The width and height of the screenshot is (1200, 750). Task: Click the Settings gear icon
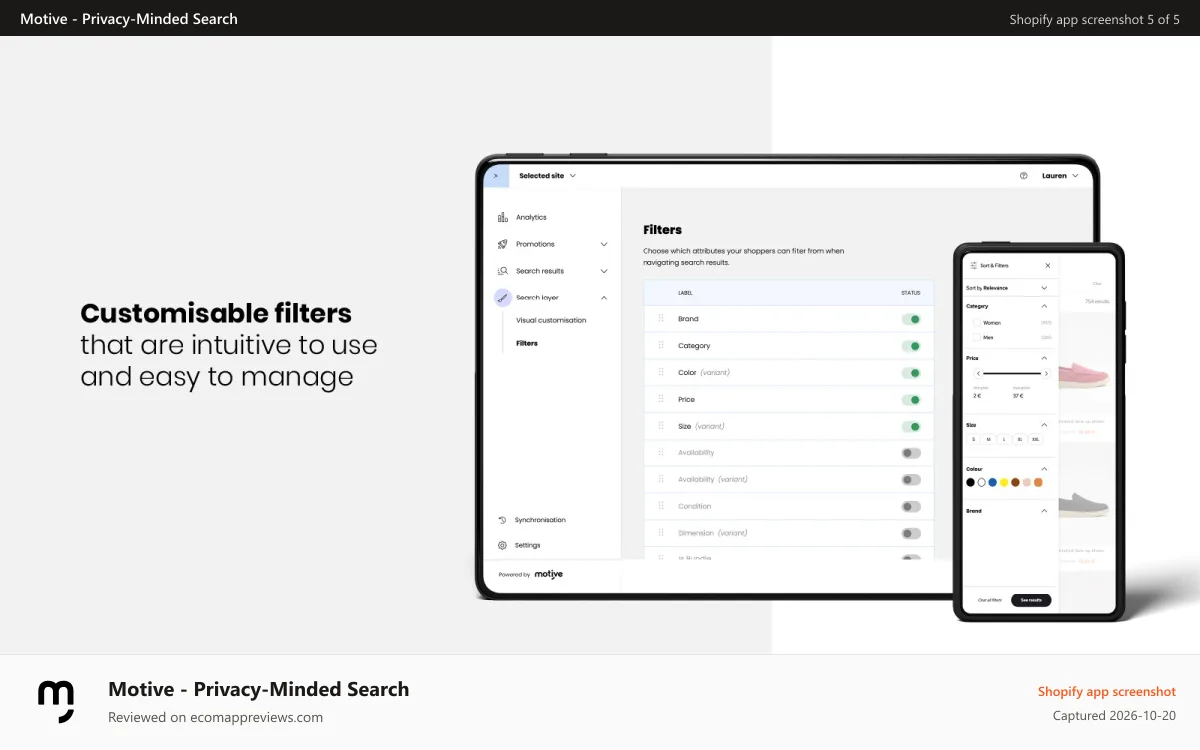(502, 545)
